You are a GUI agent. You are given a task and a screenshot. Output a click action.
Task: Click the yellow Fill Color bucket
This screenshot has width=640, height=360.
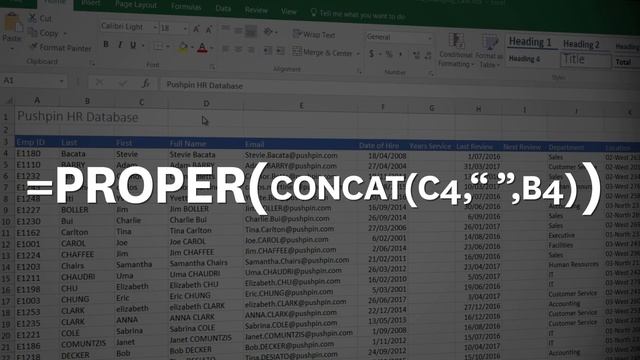(x=183, y=48)
